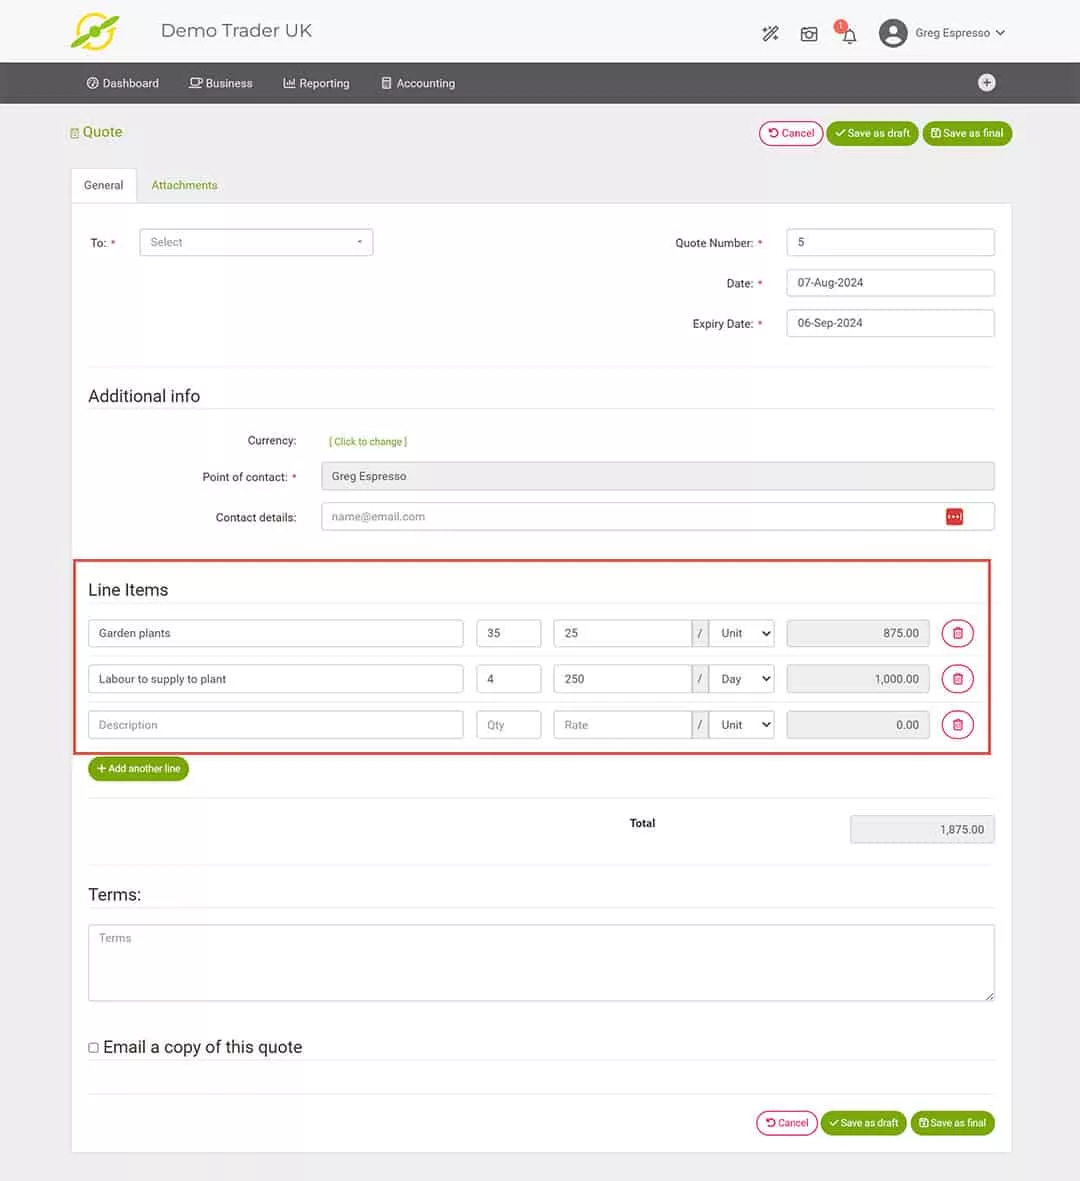The width and height of the screenshot is (1080, 1181).
Task: Click the Additional info heading
Action: click(144, 397)
